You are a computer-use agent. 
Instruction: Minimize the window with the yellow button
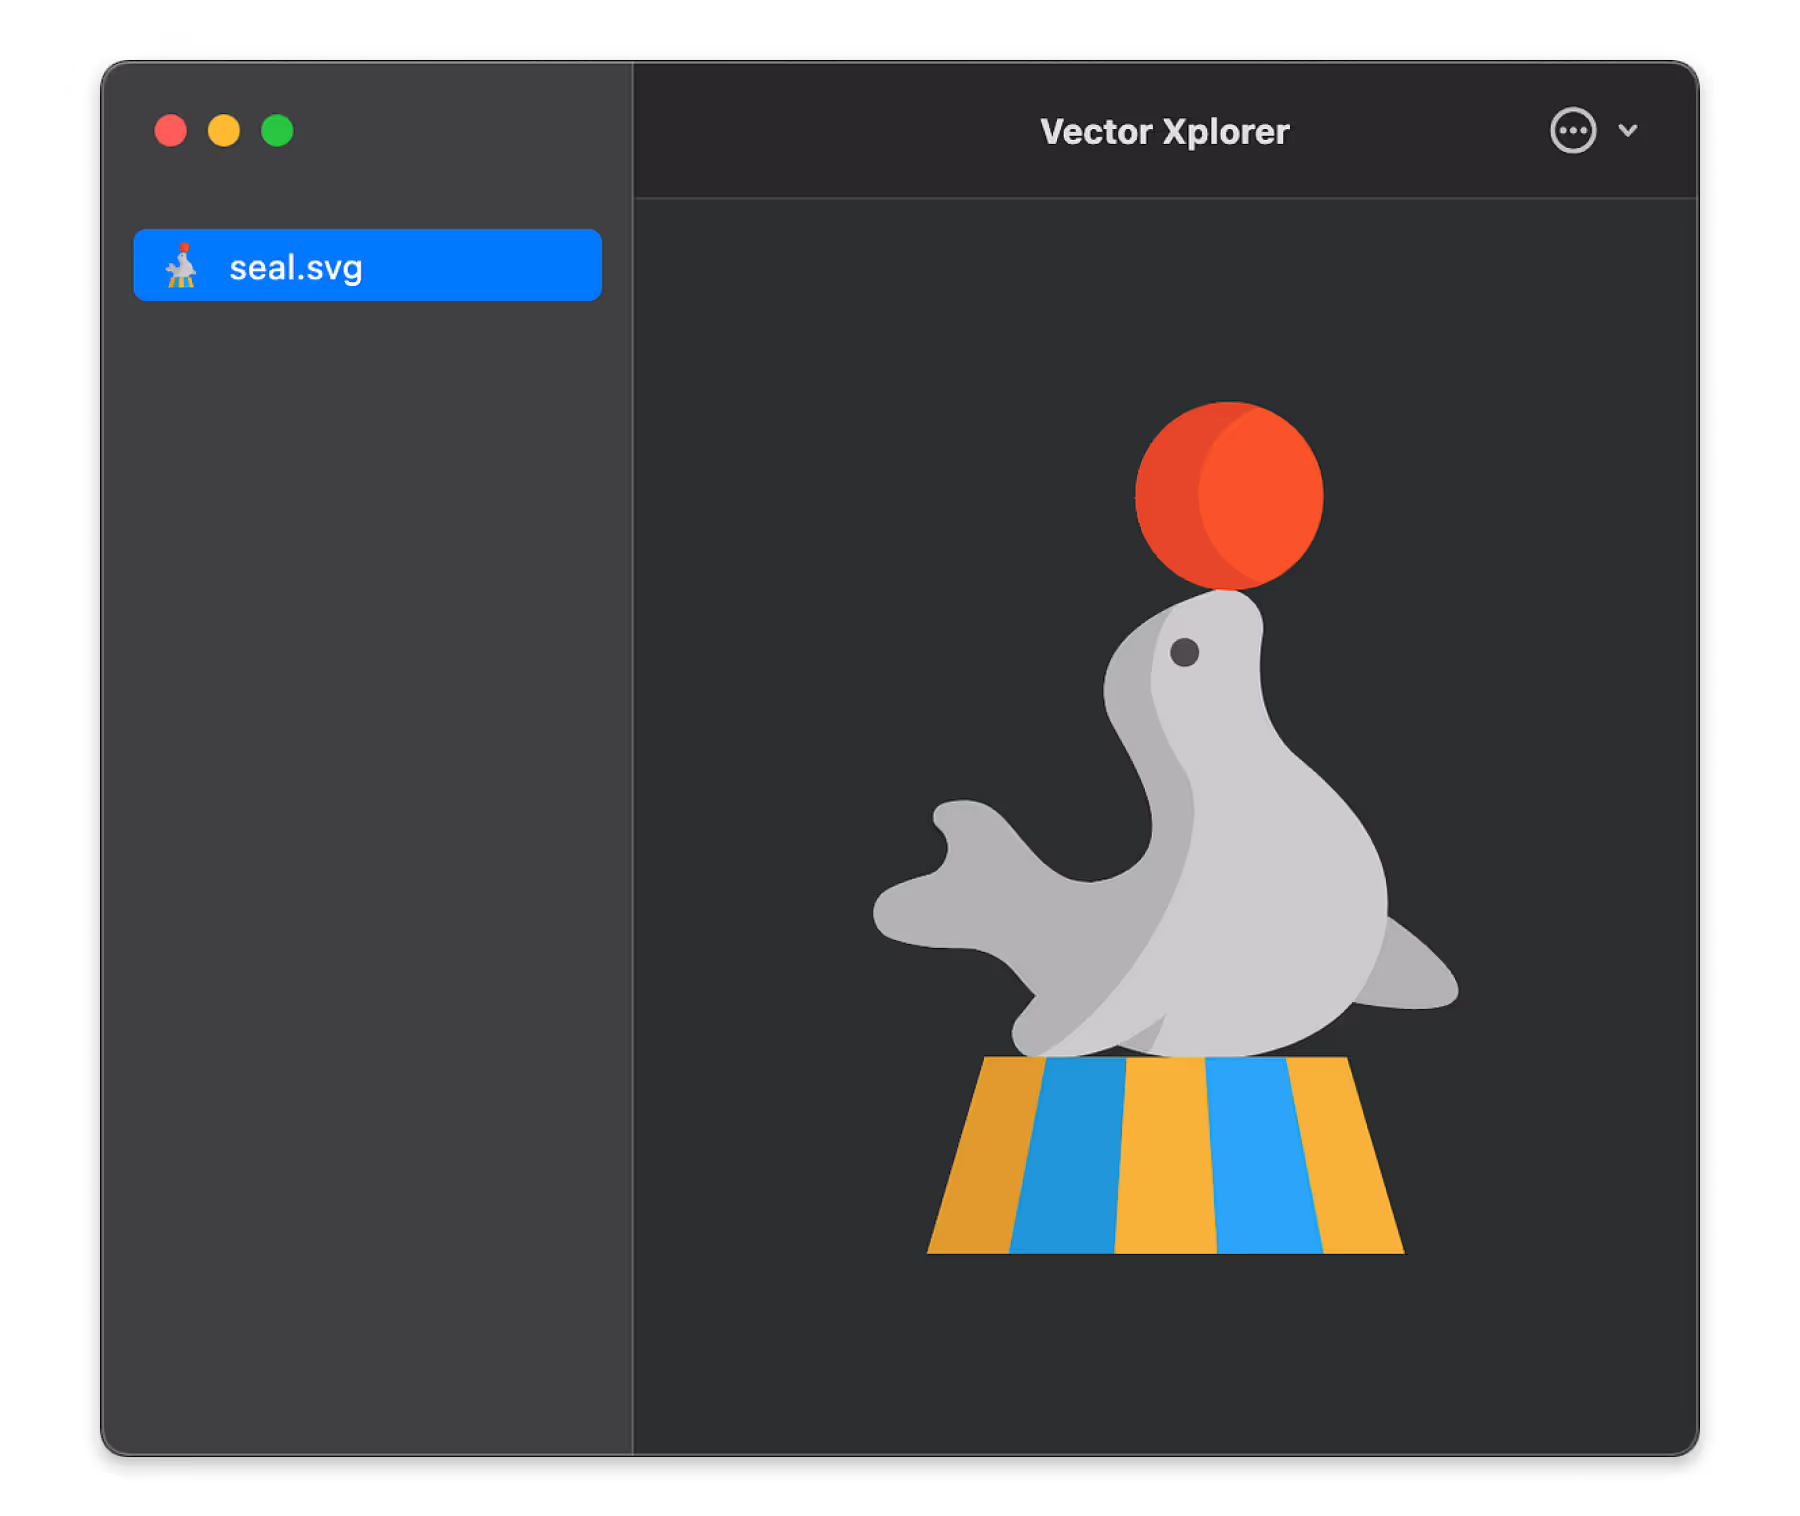coord(224,130)
